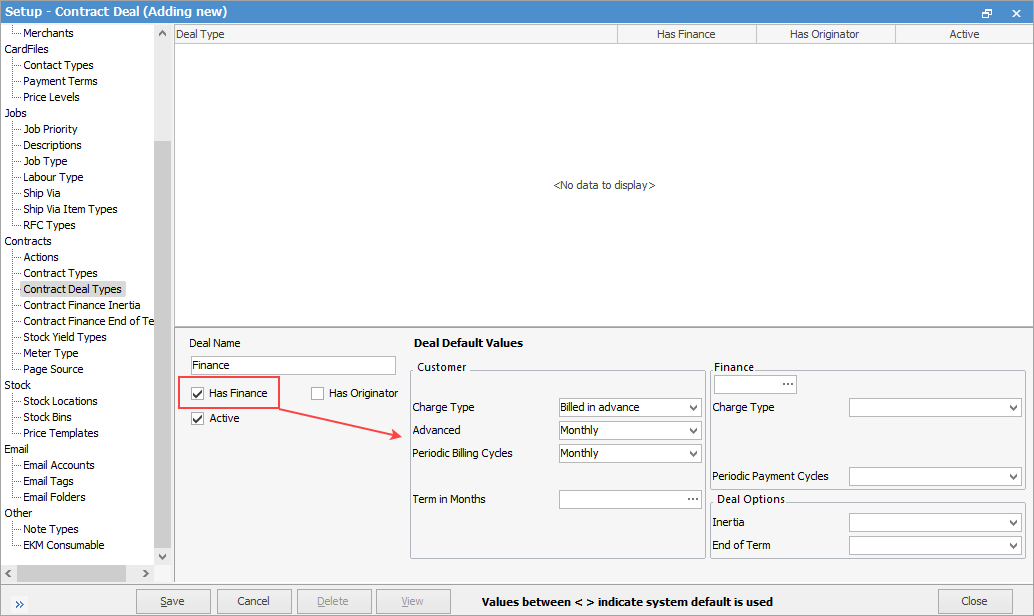Click the tree scroll down arrow

click(162, 557)
